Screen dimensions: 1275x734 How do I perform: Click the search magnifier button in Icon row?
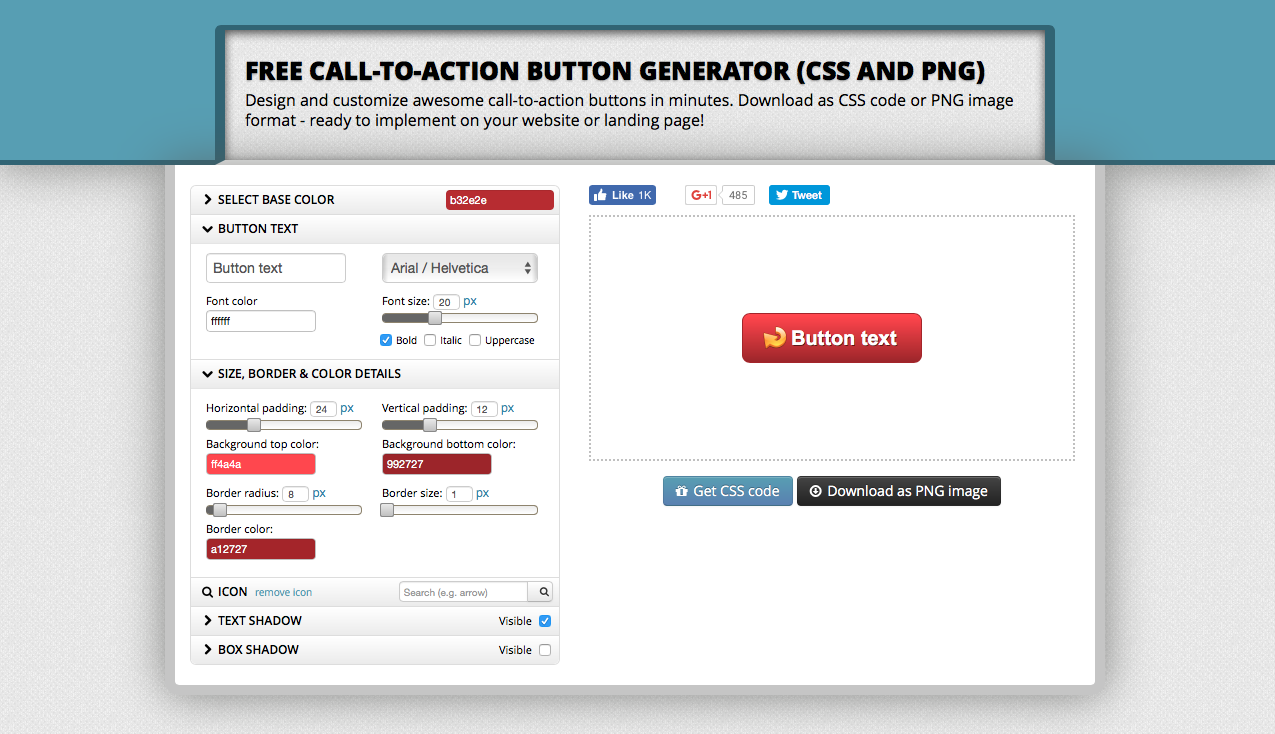pos(544,592)
